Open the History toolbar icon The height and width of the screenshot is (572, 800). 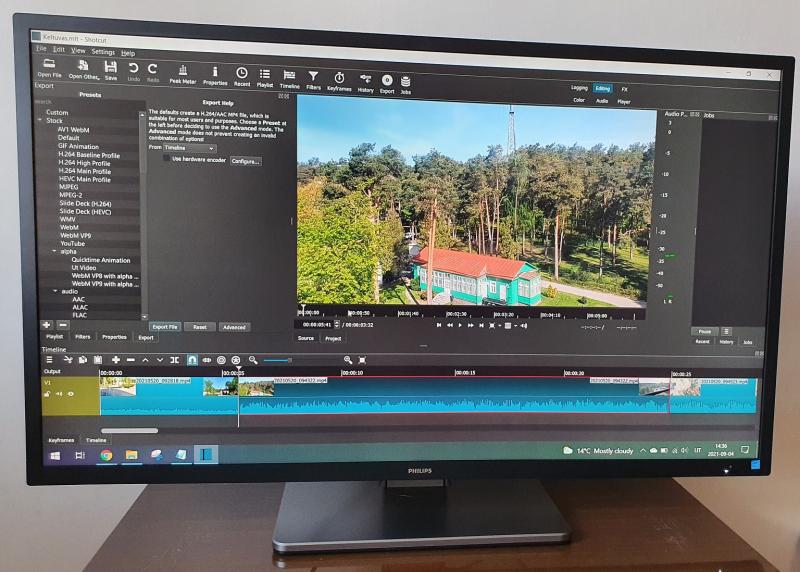click(x=365, y=83)
